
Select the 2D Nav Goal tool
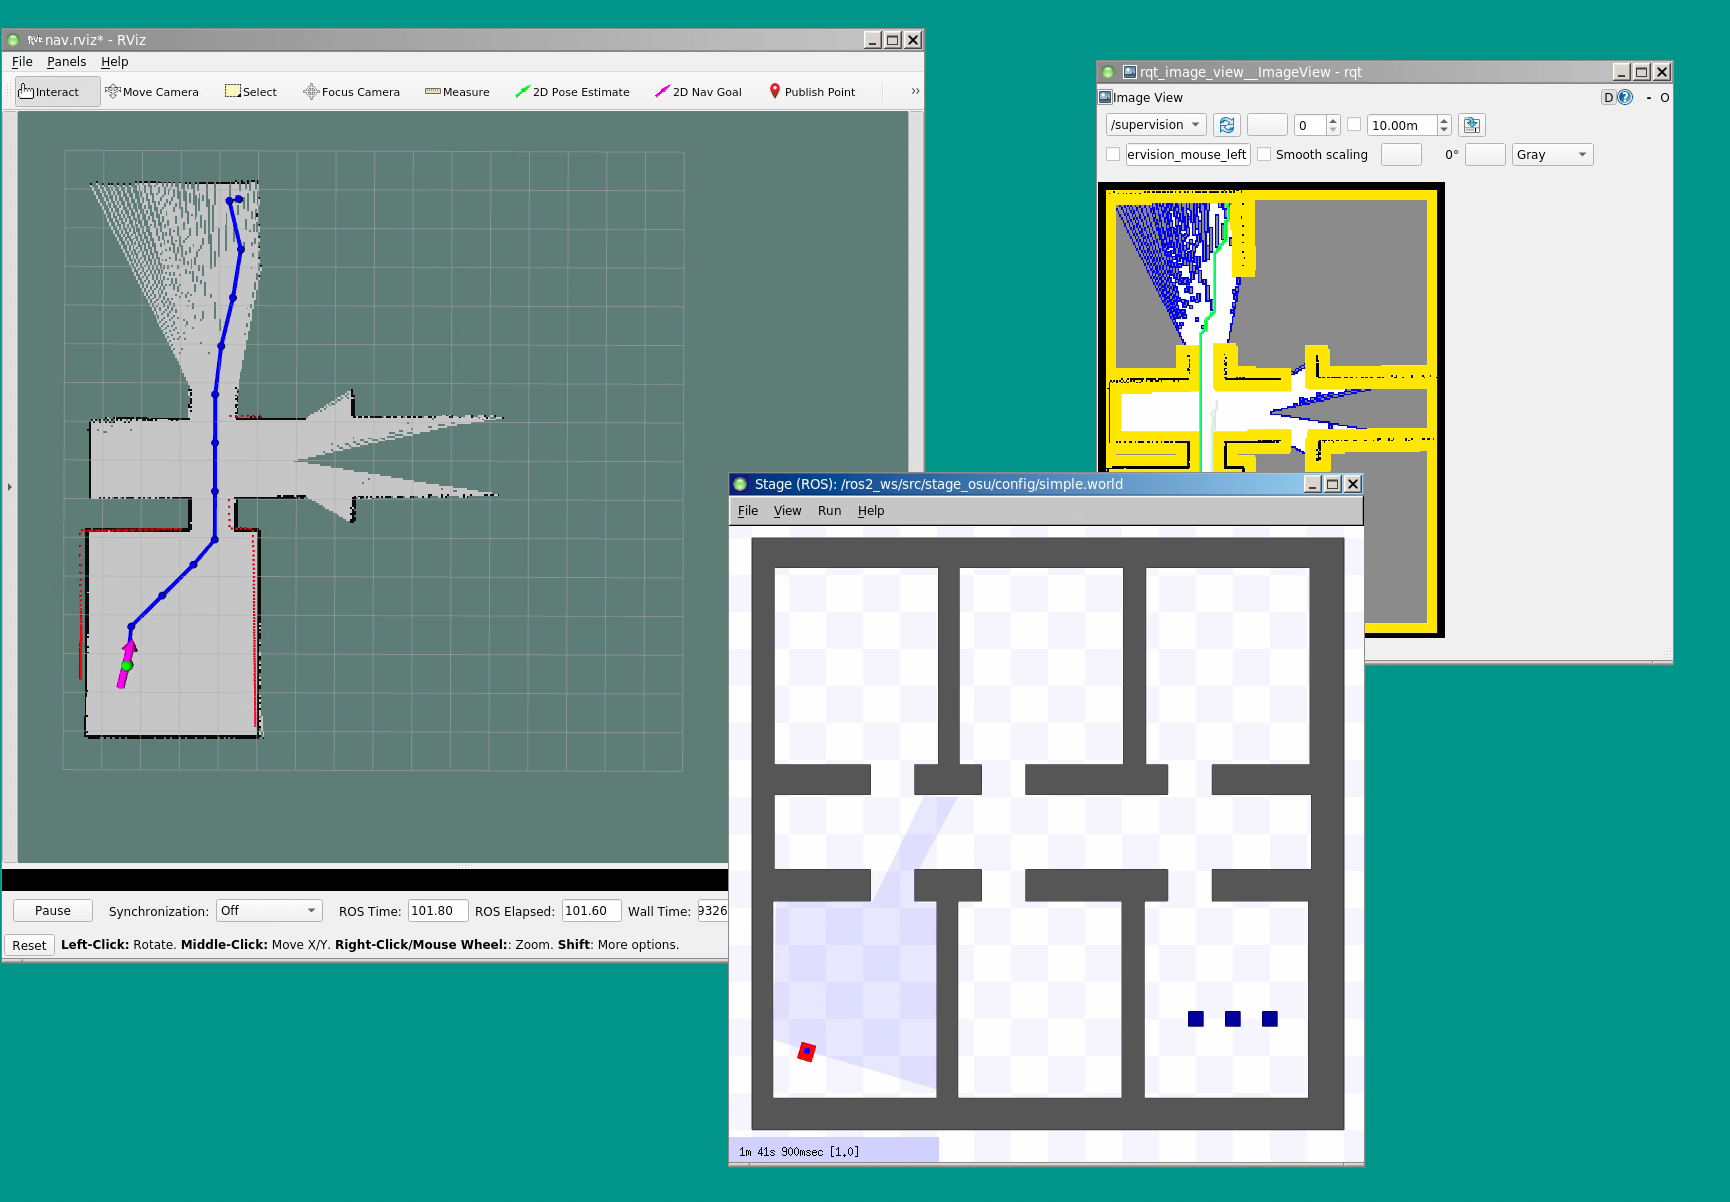(x=698, y=92)
